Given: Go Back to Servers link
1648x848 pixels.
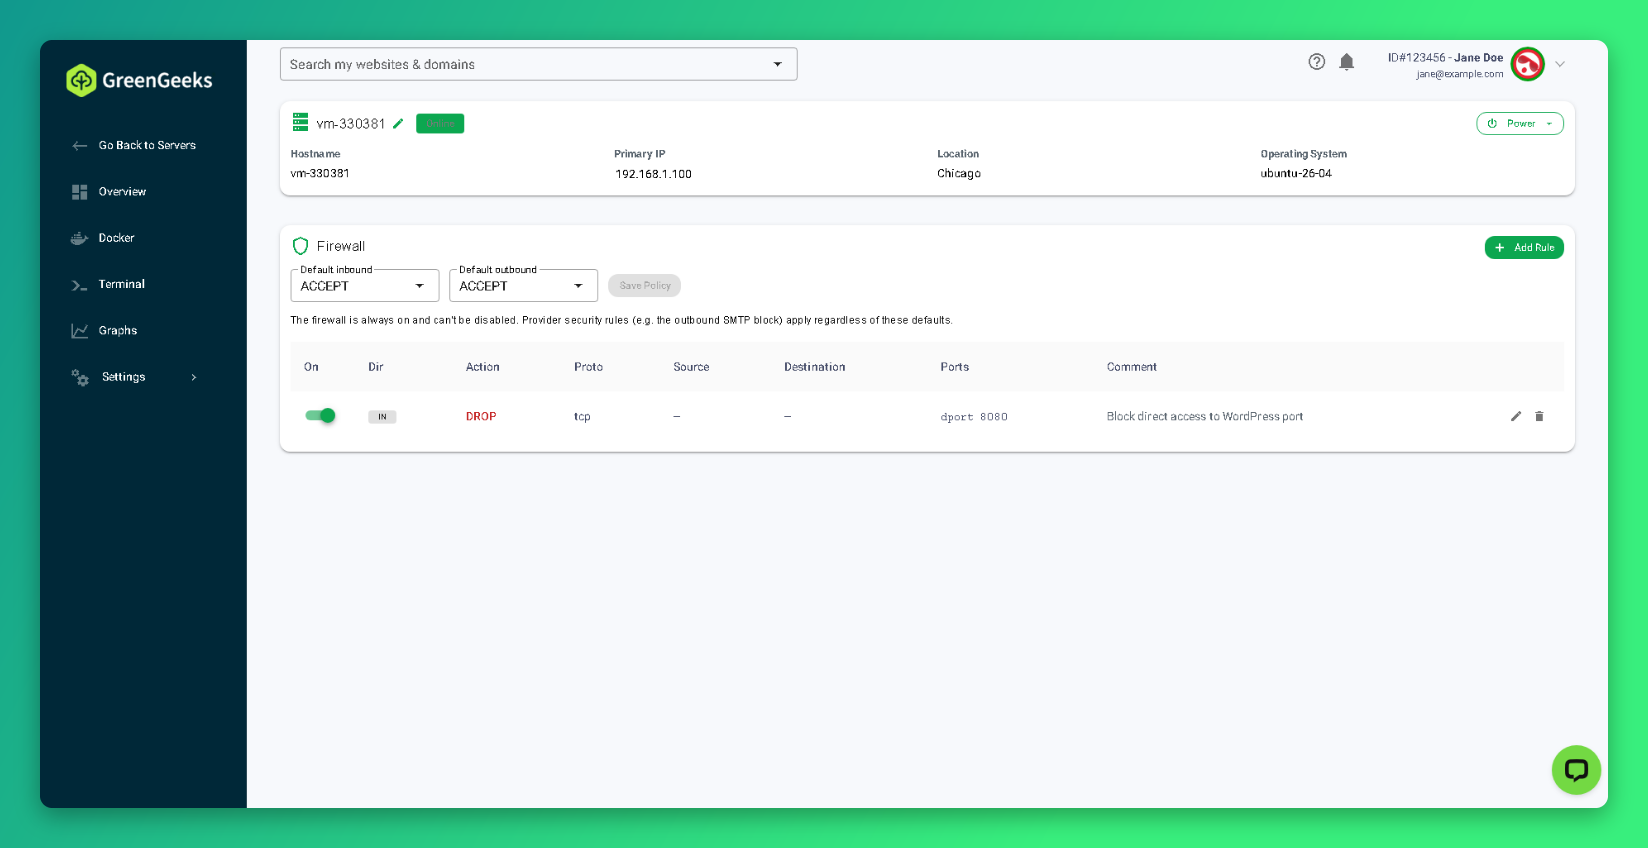Looking at the screenshot, I should (x=147, y=146).
